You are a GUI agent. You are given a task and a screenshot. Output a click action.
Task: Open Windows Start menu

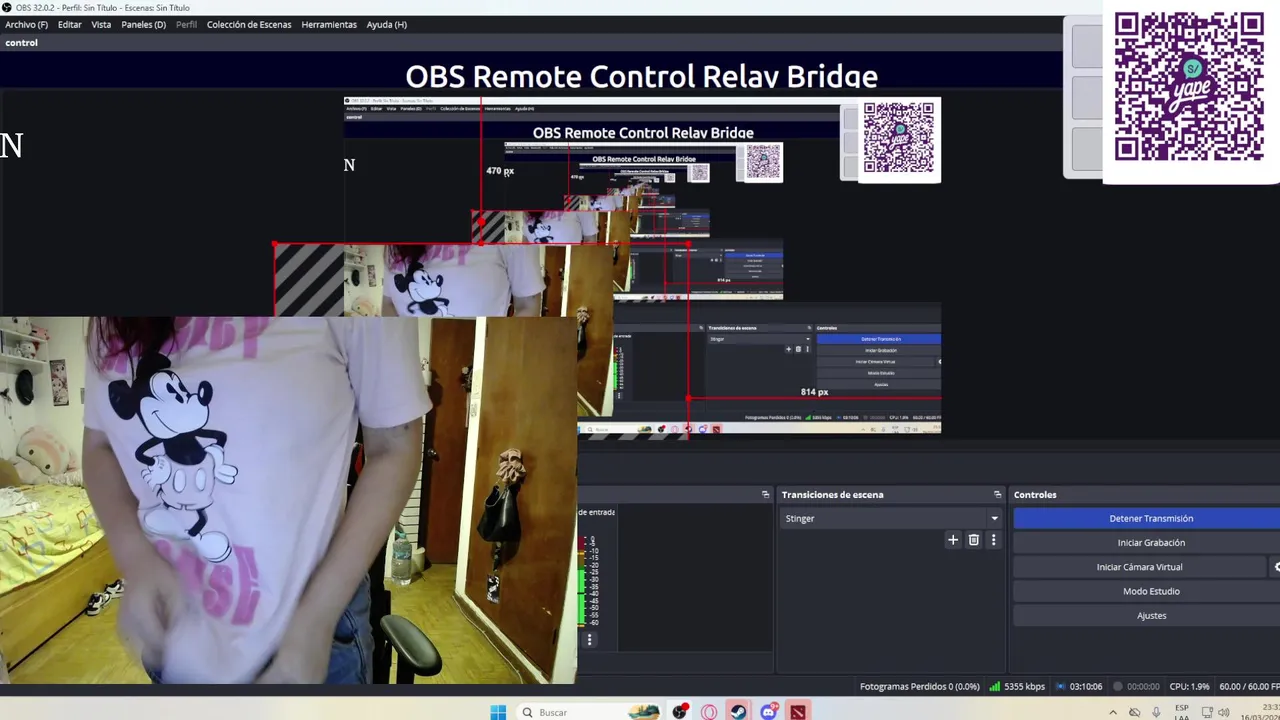coord(498,712)
